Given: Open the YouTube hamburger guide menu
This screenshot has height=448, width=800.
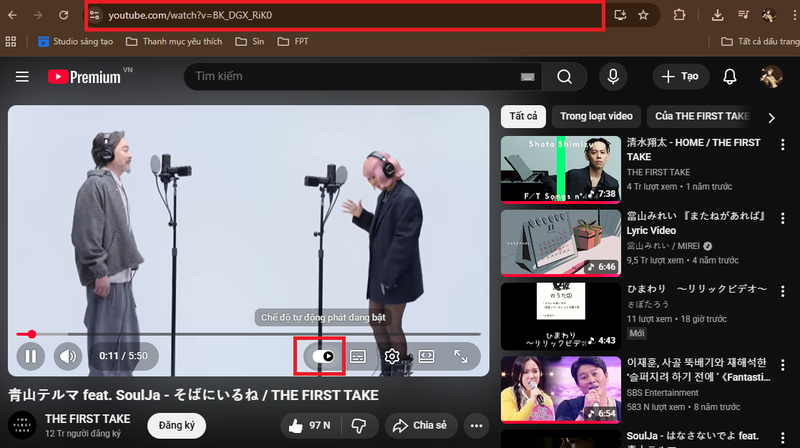Looking at the screenshot, I should (22, 77).
